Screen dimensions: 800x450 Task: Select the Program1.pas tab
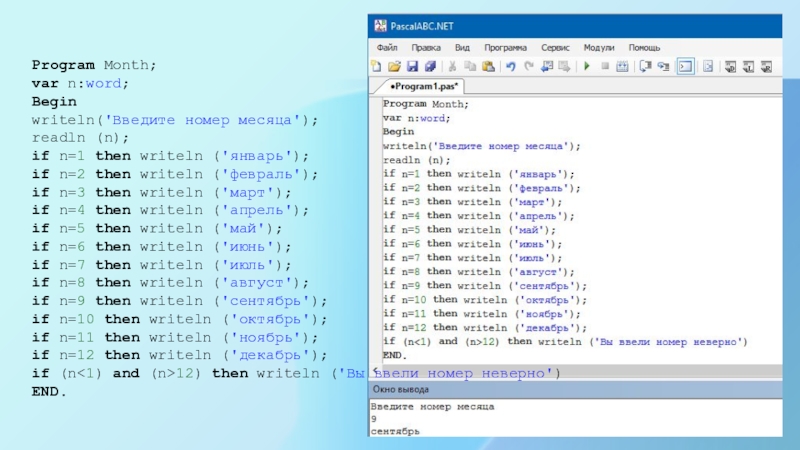click(x=423, y=86)
